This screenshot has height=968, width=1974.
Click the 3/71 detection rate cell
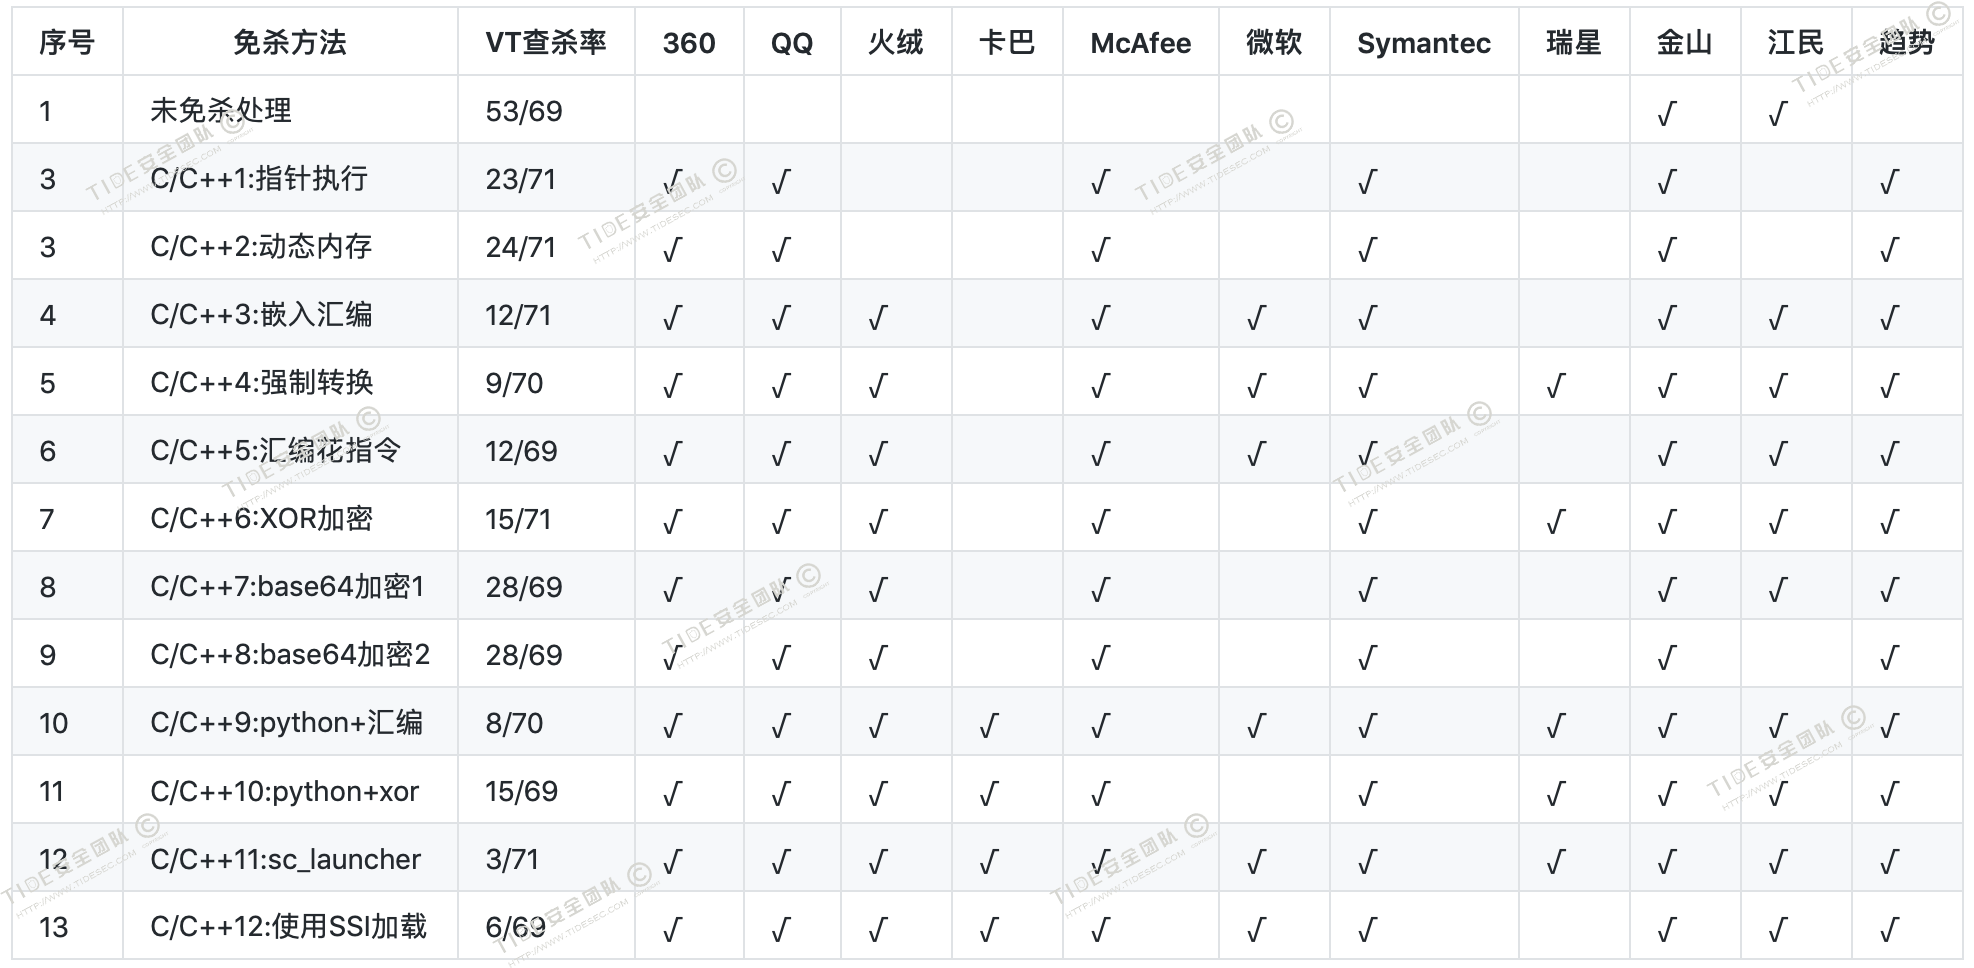point(512,859)
